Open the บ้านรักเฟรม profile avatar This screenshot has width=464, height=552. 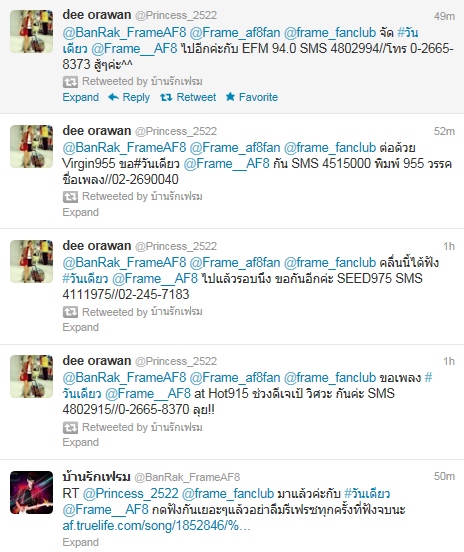(31, 493)
